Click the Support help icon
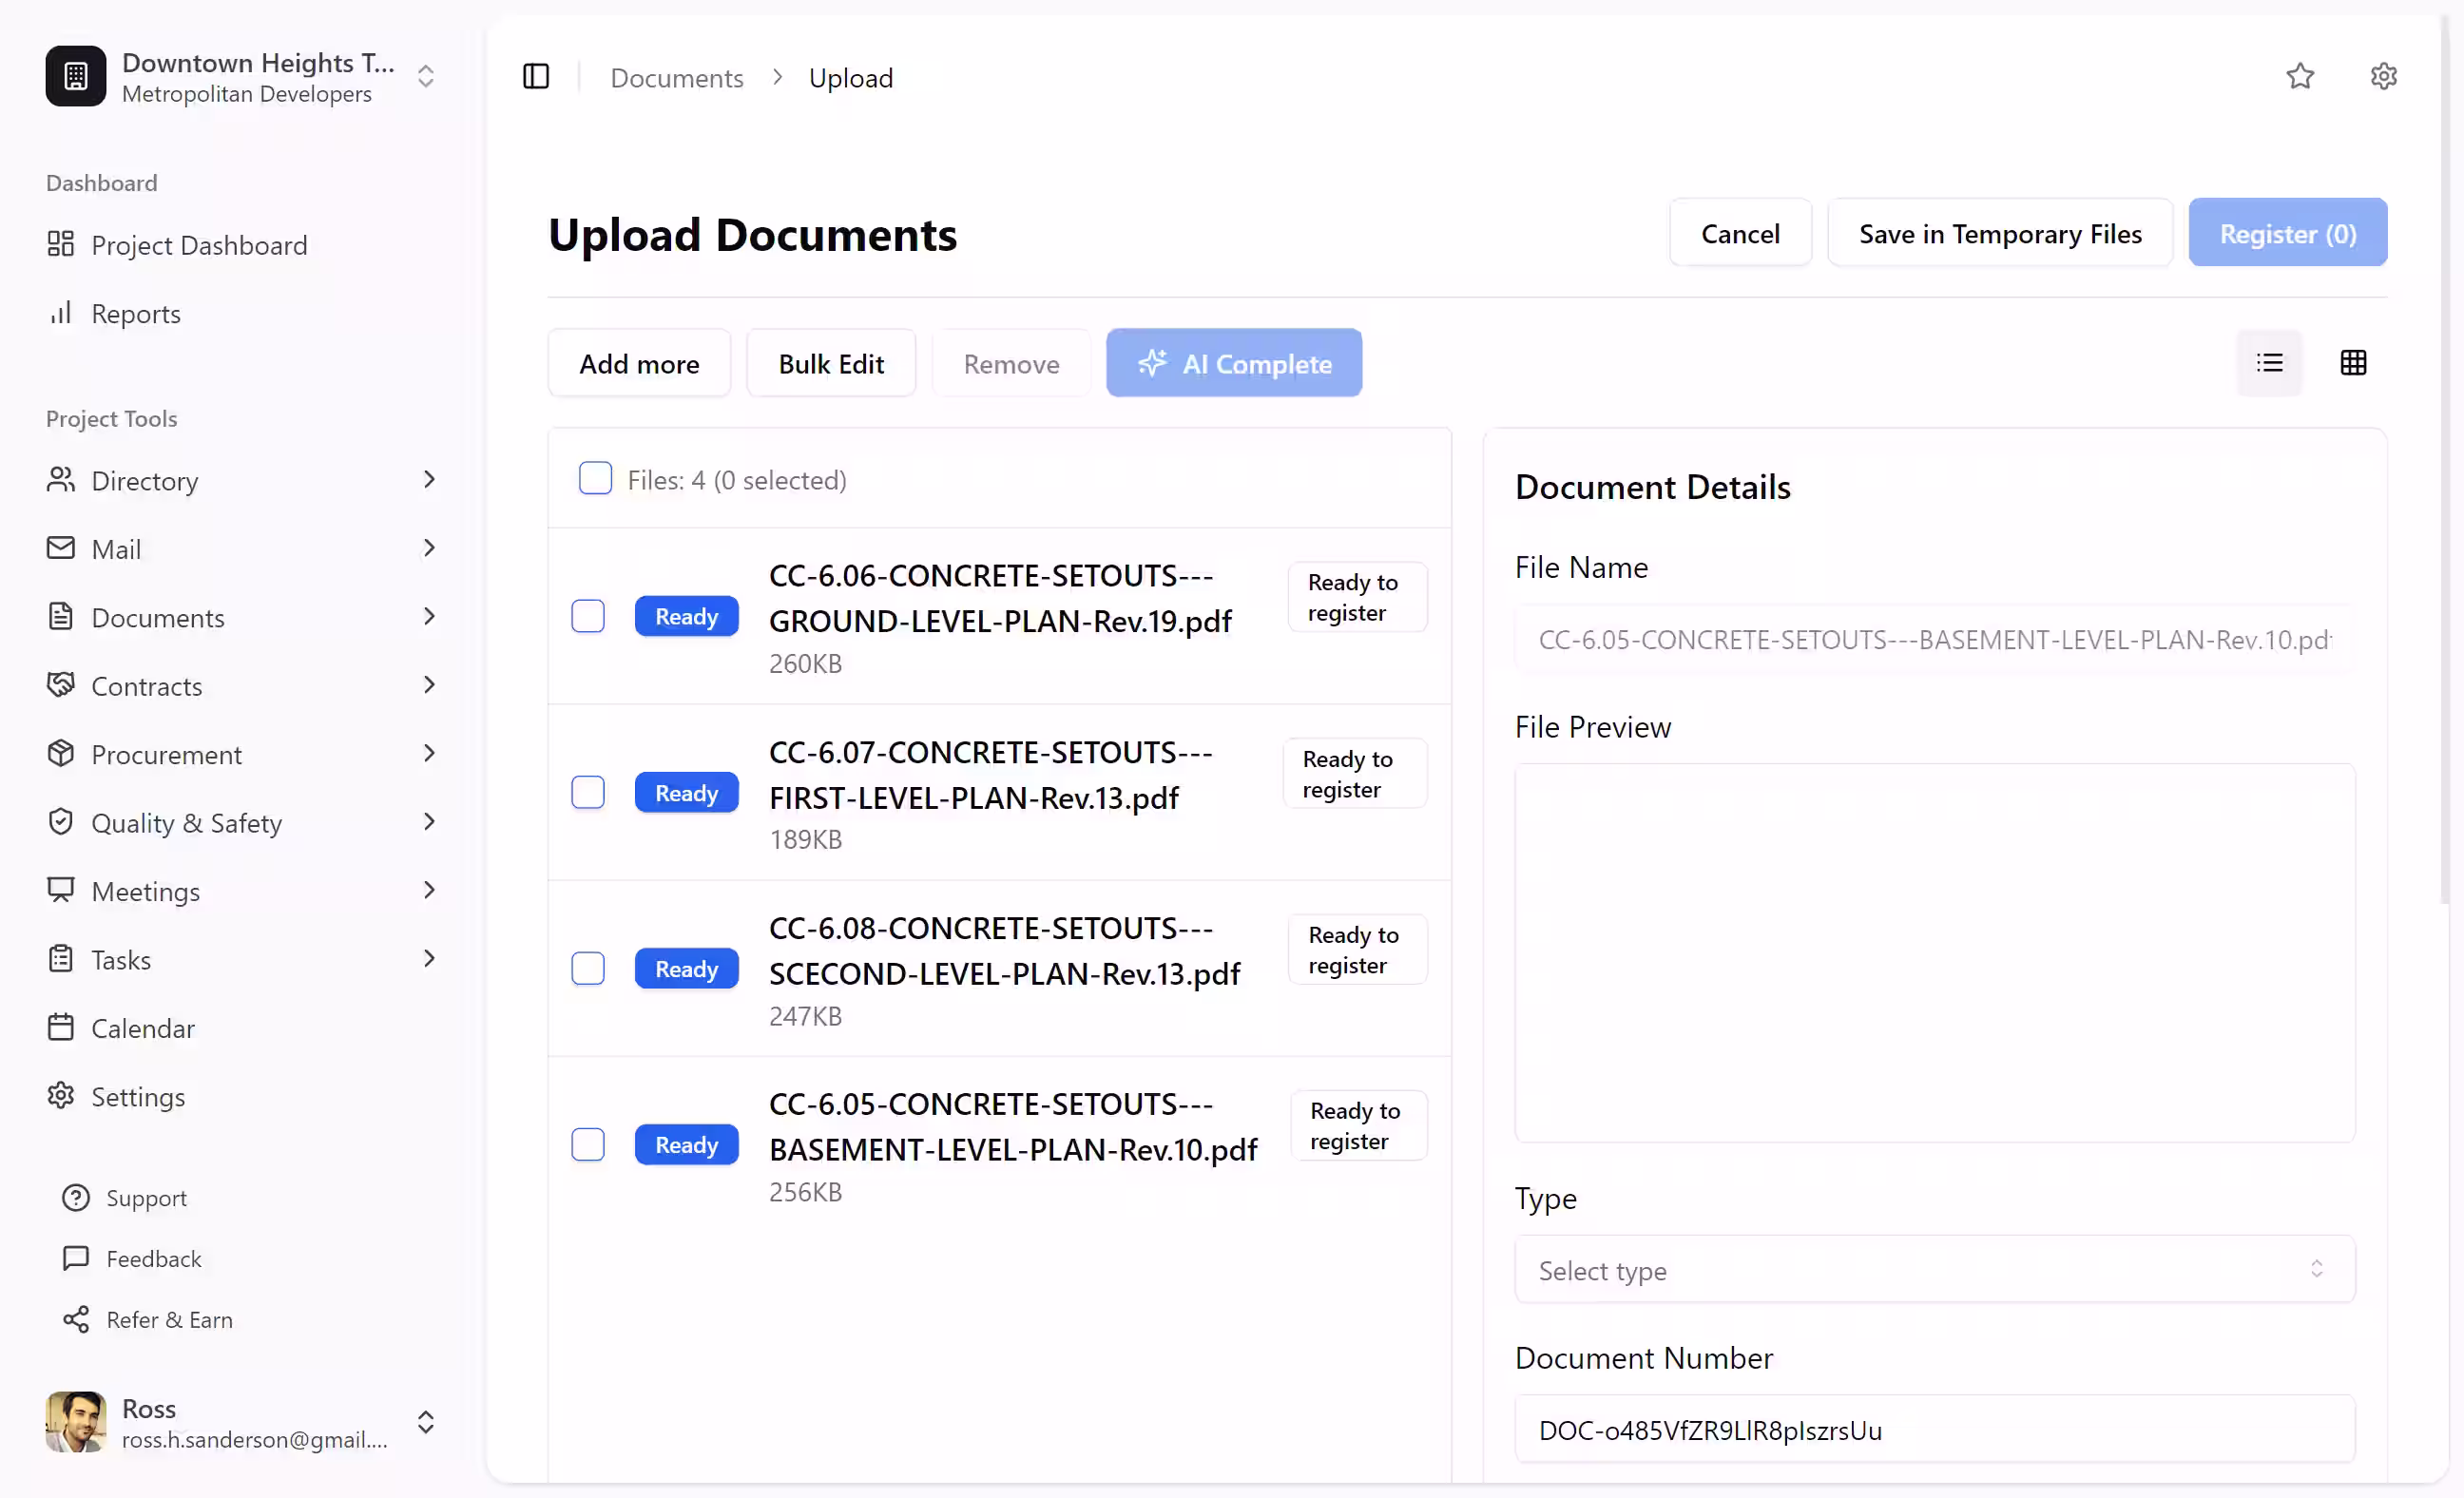 coord(76,1198)
